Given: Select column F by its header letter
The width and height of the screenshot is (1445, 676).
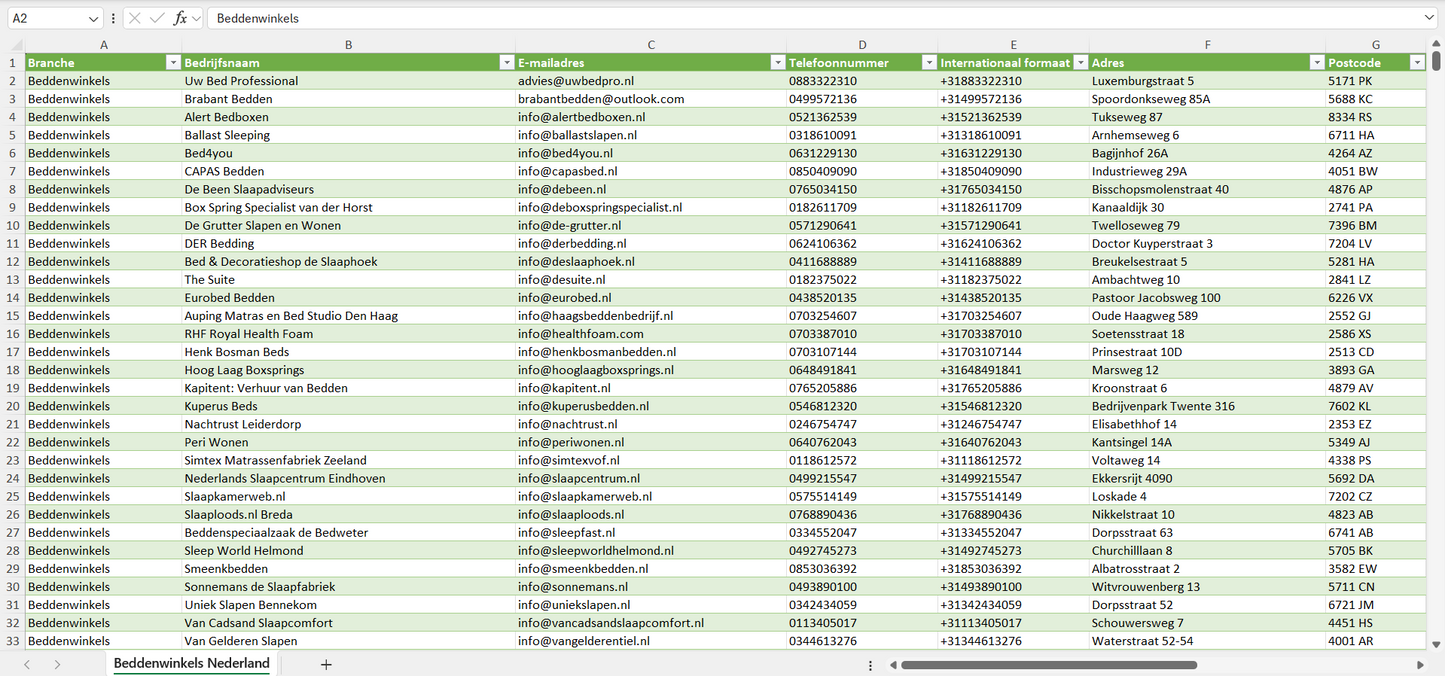Looking at the screenshot, I should pos(1207,45).
